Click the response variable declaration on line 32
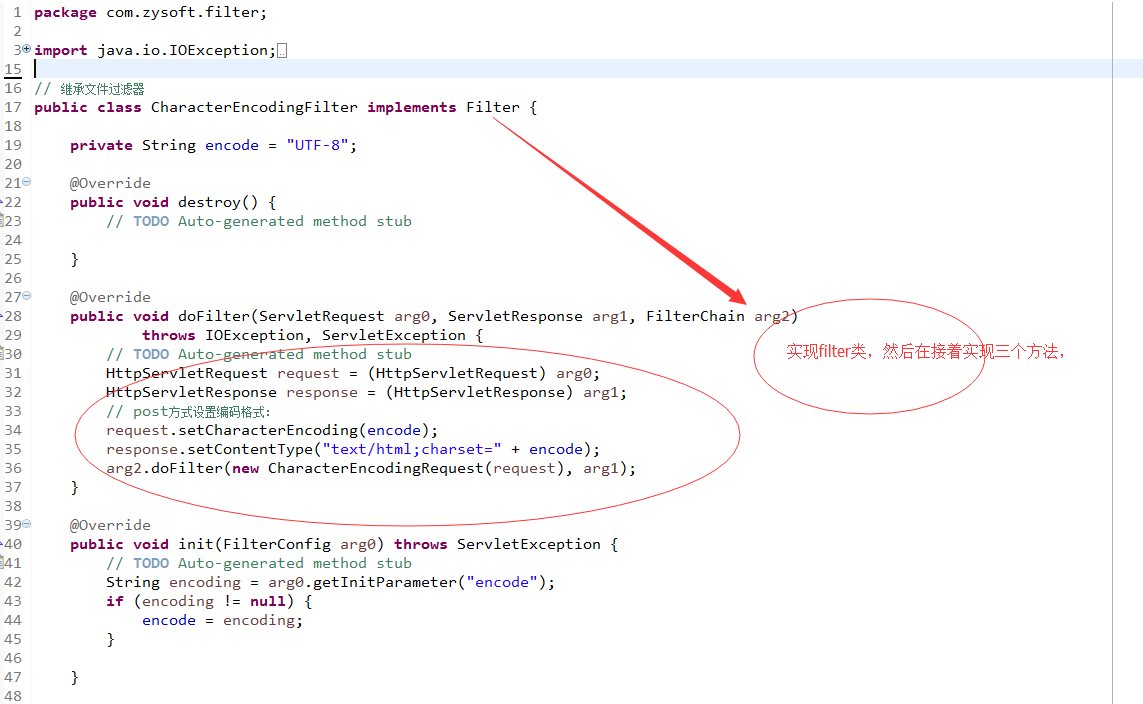 click(x=321, y=392)
